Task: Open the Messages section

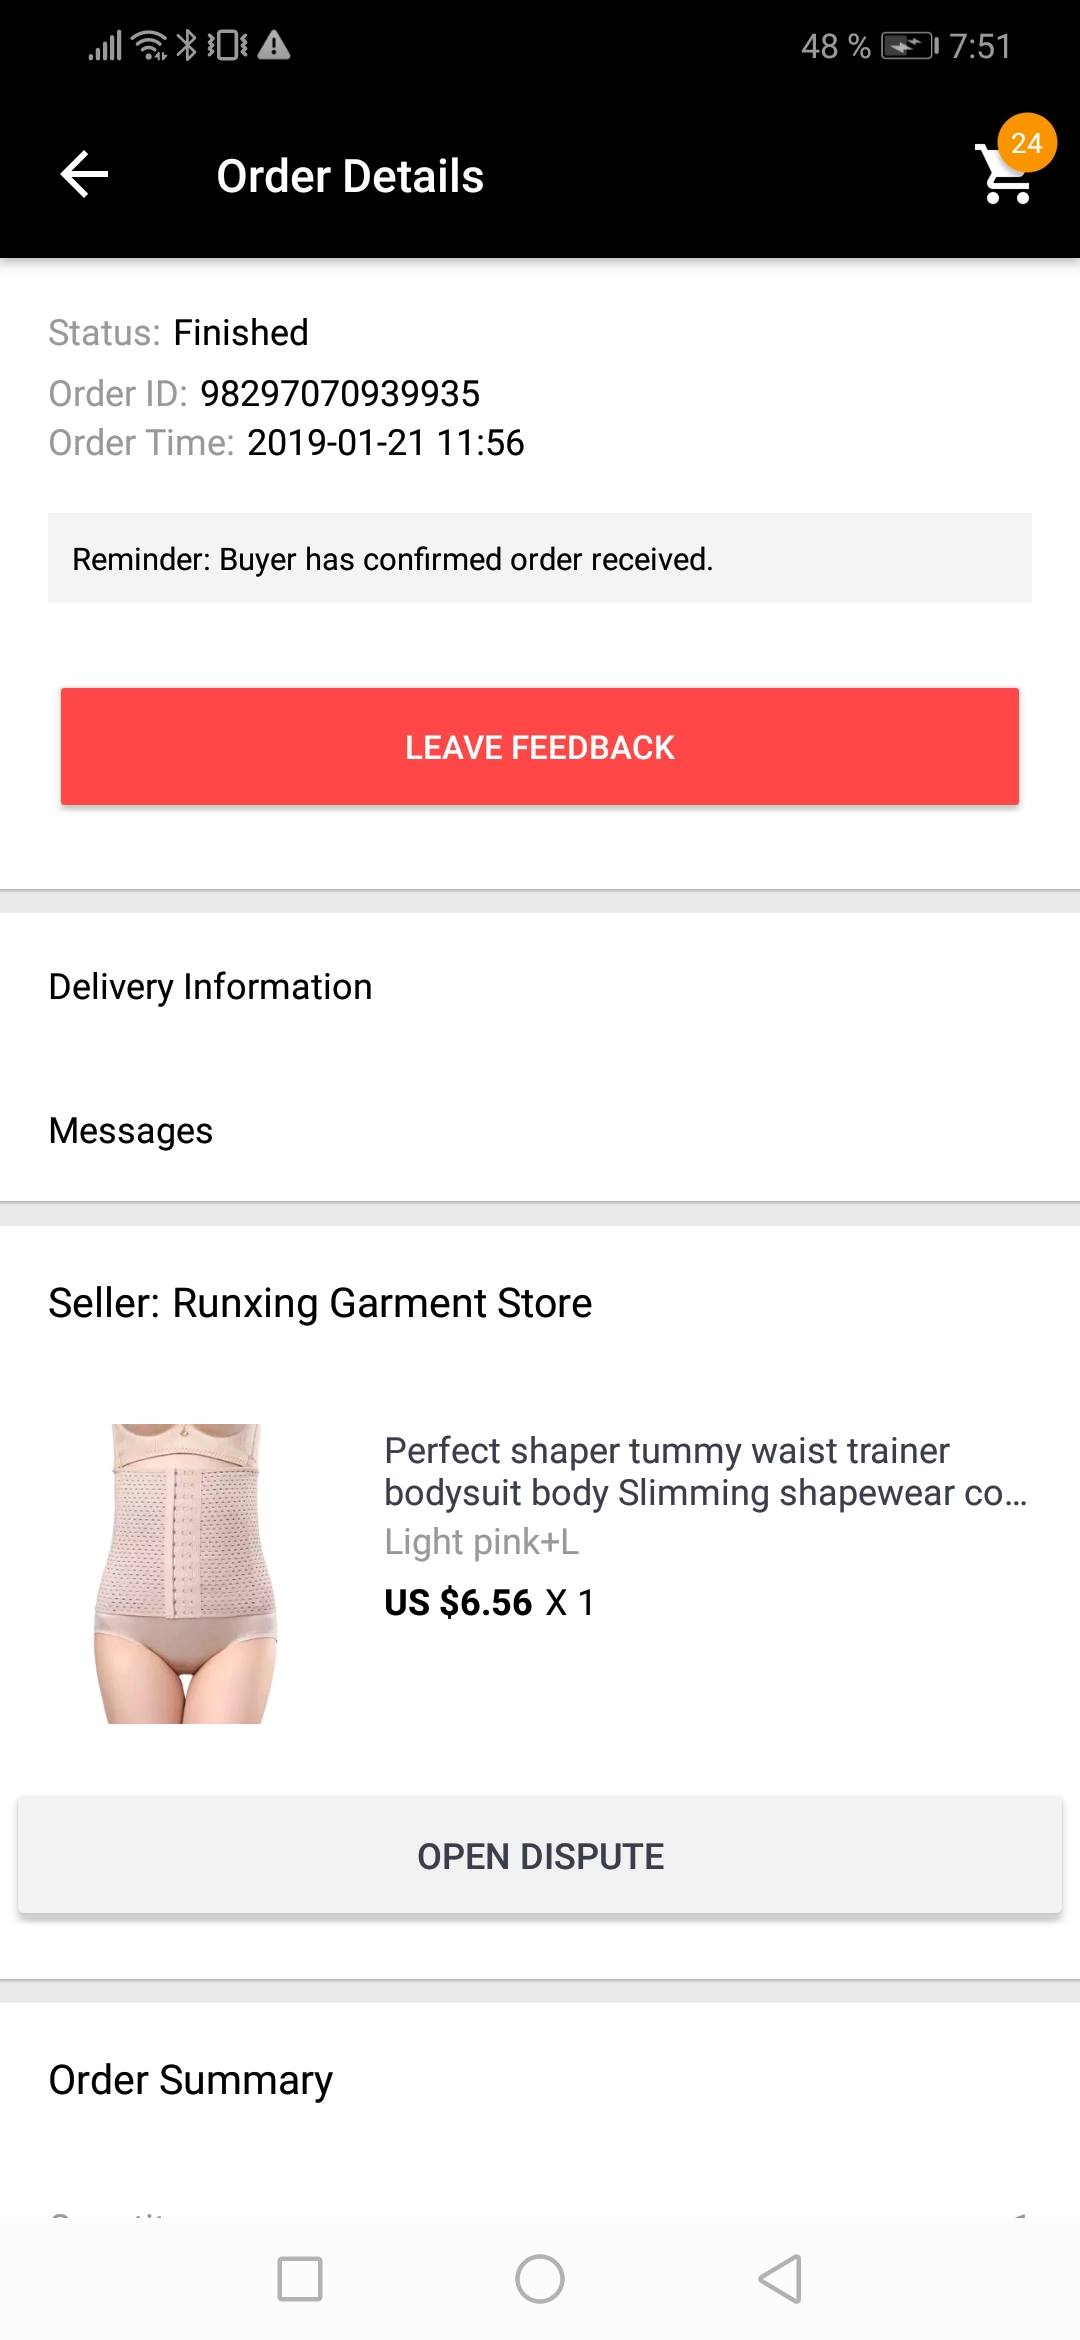Action: click(540, 1131)
